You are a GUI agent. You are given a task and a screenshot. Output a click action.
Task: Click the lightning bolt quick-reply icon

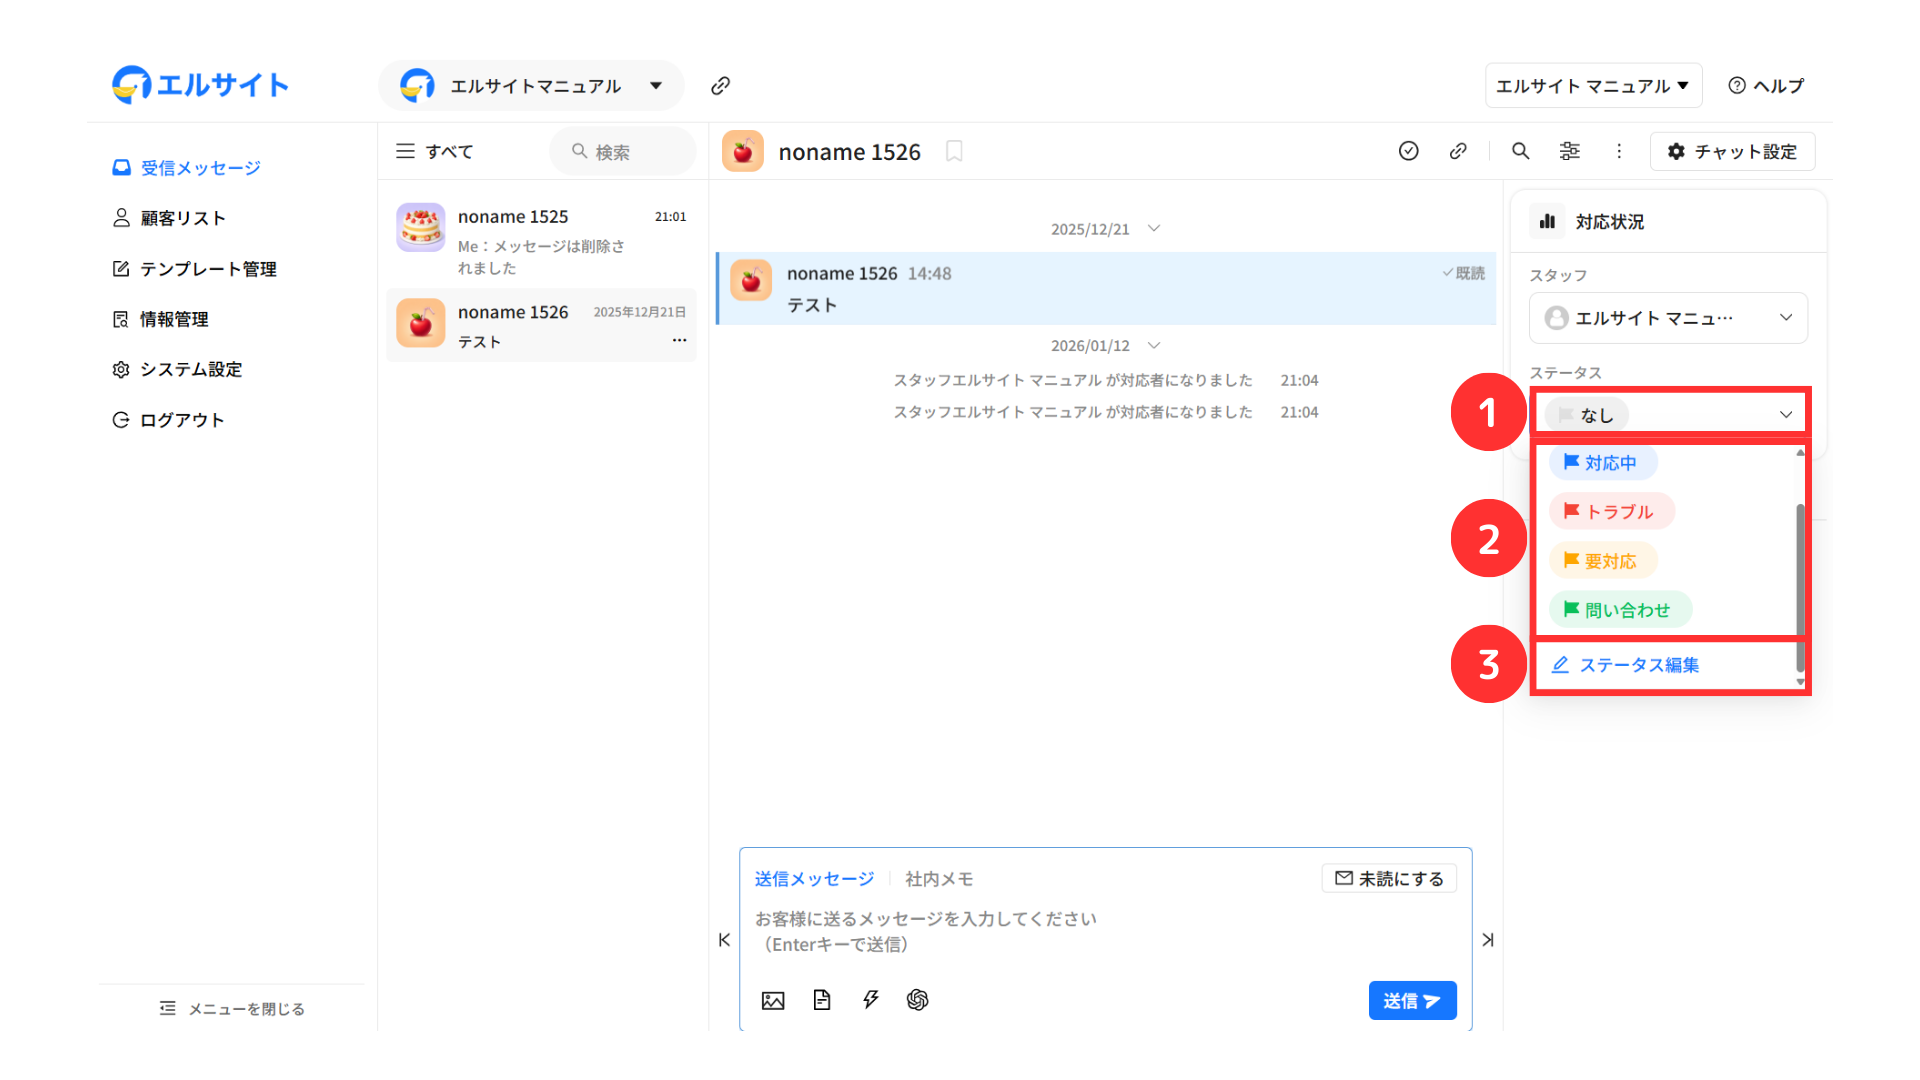pos(870,1000)
